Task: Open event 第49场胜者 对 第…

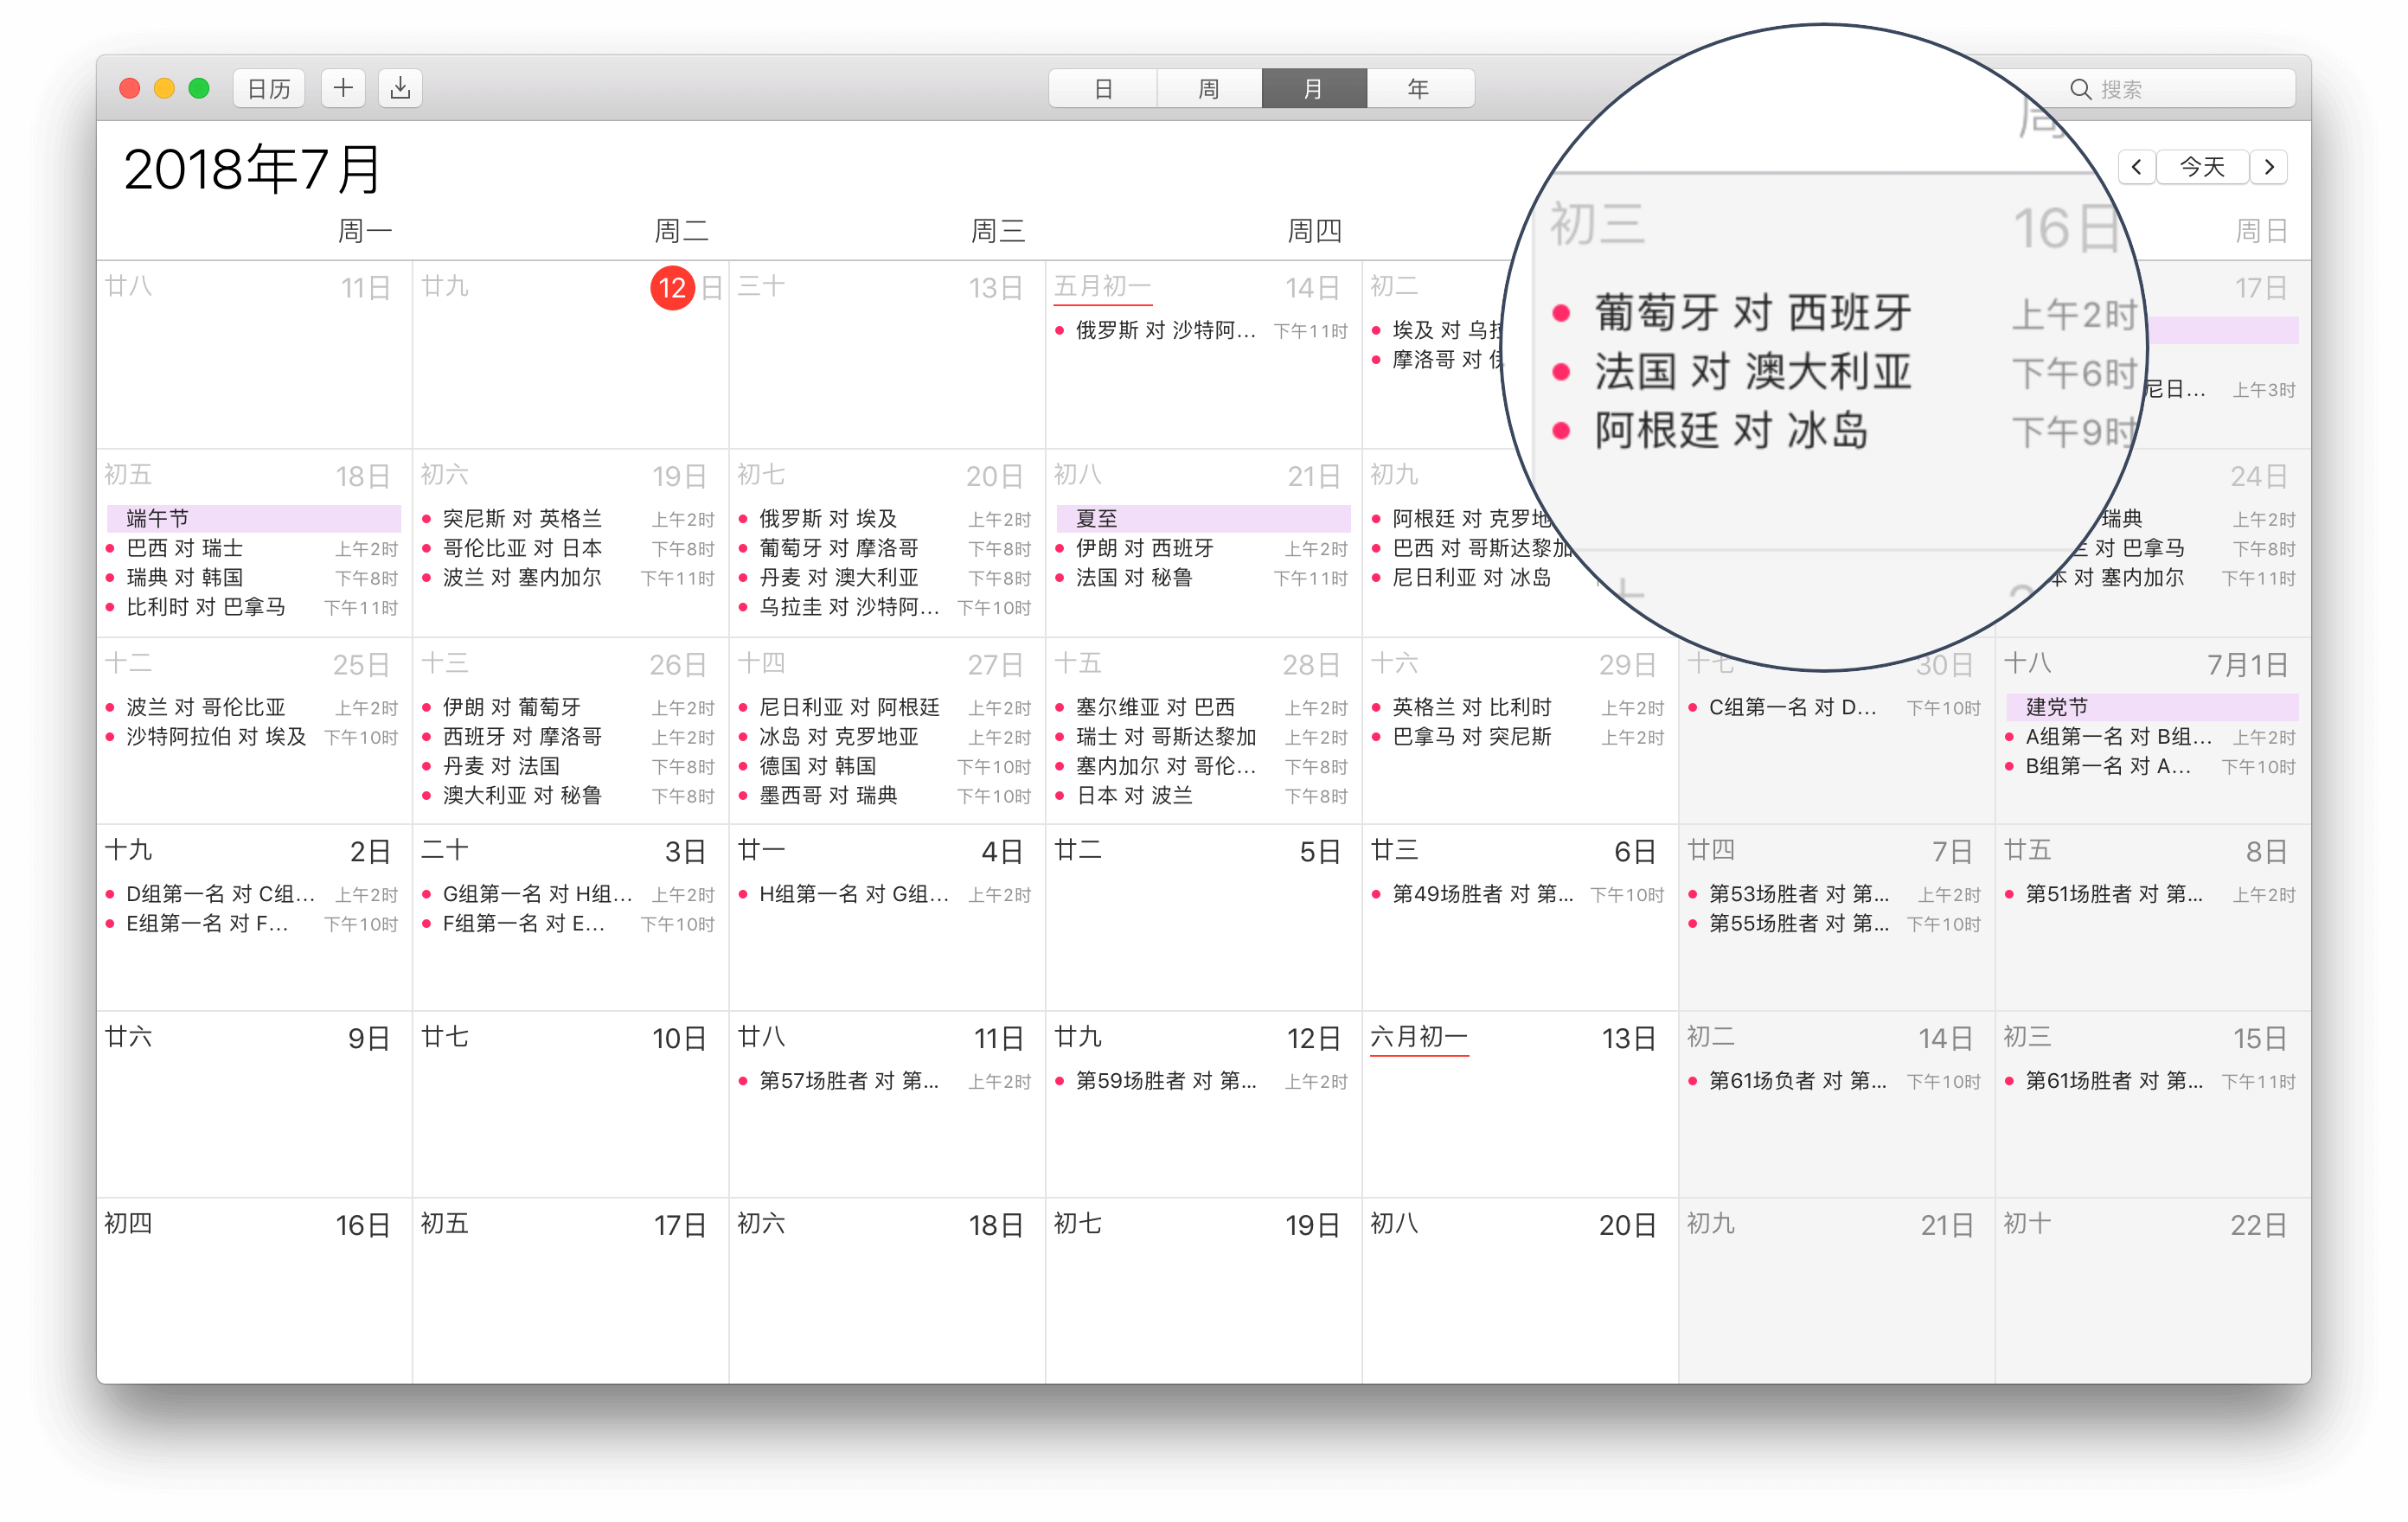Action: (x=1518, y=894)
